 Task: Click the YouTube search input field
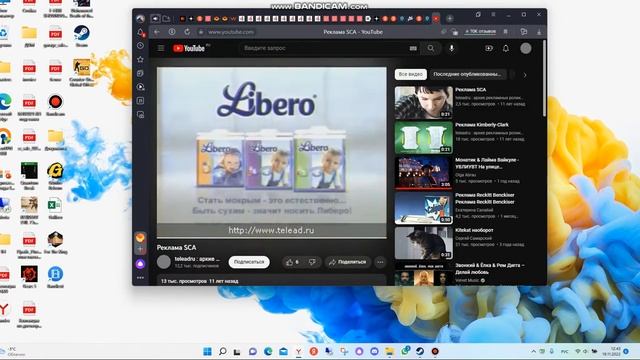pyautogui.click(x=322, y=48)
